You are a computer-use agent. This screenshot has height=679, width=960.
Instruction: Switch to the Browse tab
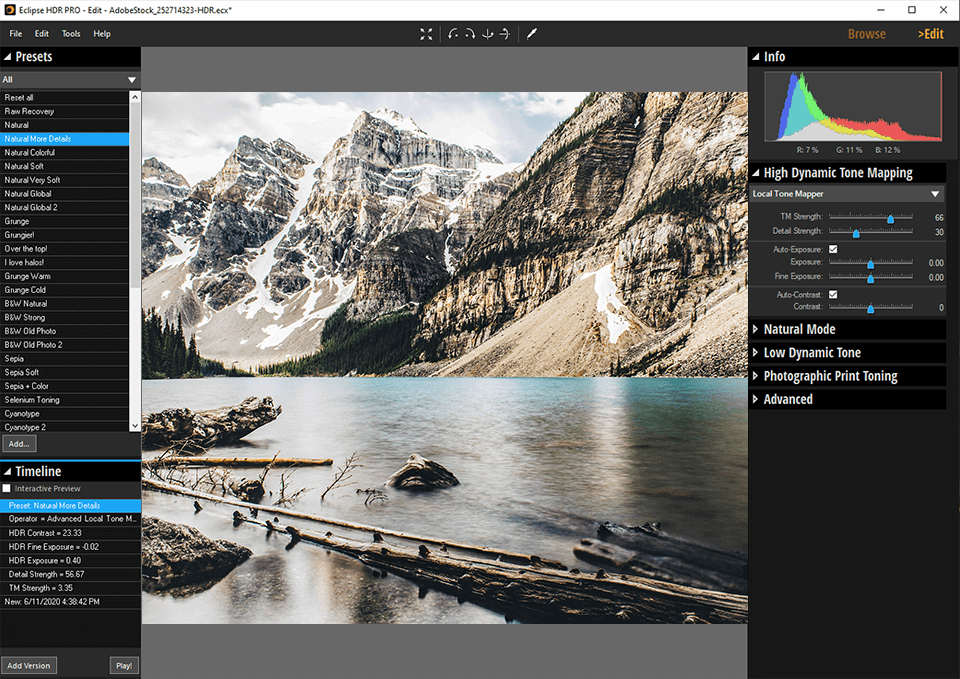tap(866, 33)
